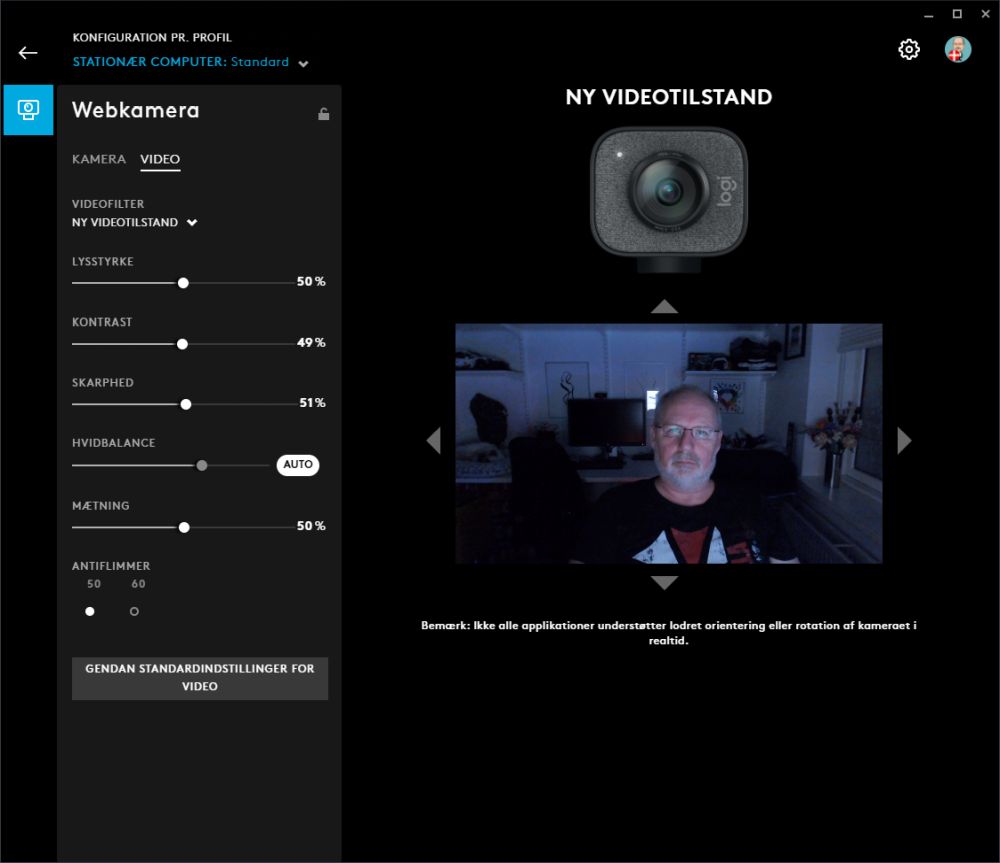Viewport: 1000px width, 863px height.
Task: Click the Kontrast slider handle
Action: pyautogui.click(x=182, y=344)
